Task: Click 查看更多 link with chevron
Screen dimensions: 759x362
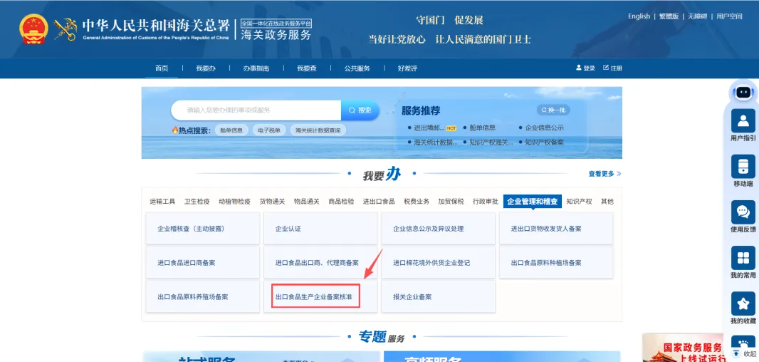Action: (605, 174)
